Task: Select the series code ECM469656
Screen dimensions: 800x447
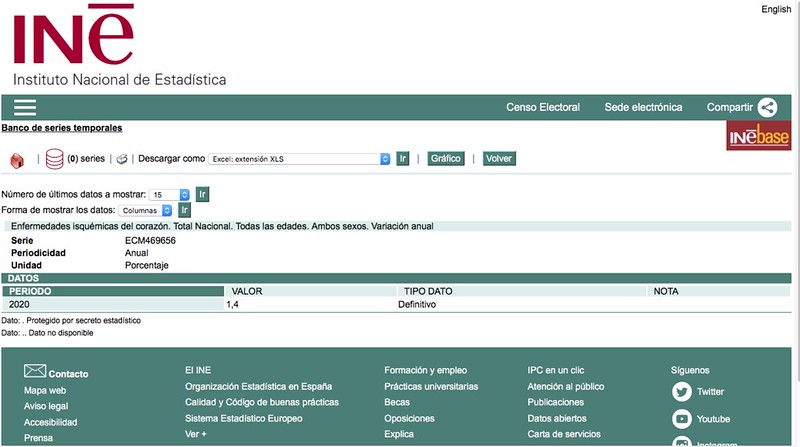Action: [150, 241]
